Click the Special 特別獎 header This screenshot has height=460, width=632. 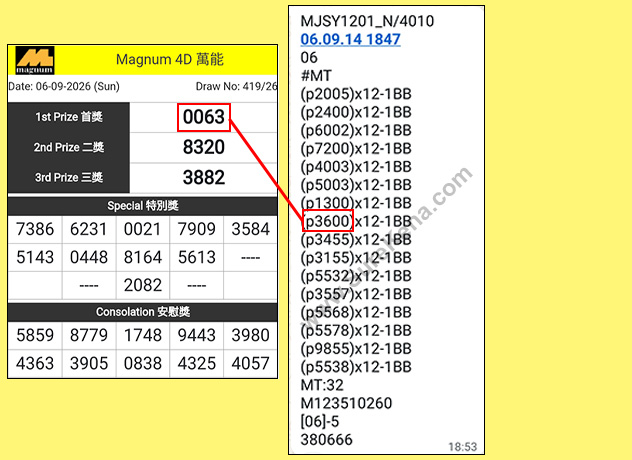click(x=143, y=206)
